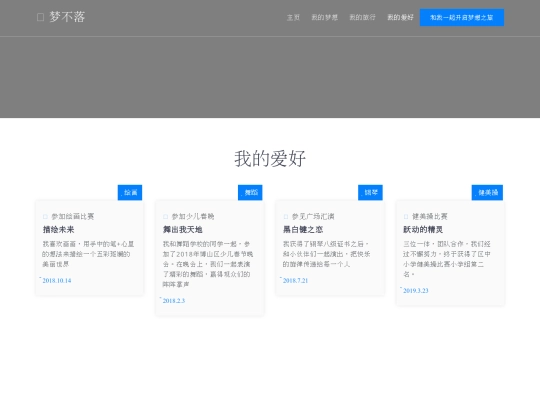Click the small icon before 健美操比赛
This screenshot has height=405, width=540.
click(x=406, y=217)
